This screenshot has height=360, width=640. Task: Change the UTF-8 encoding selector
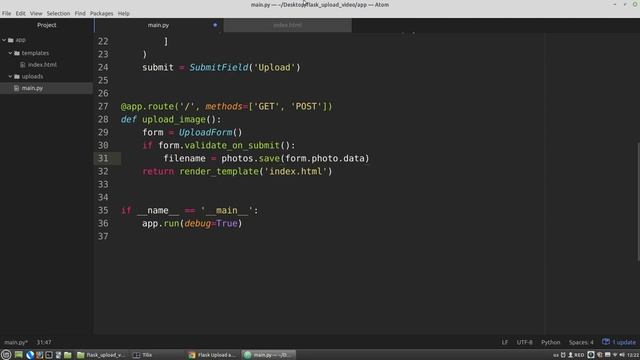524,342
